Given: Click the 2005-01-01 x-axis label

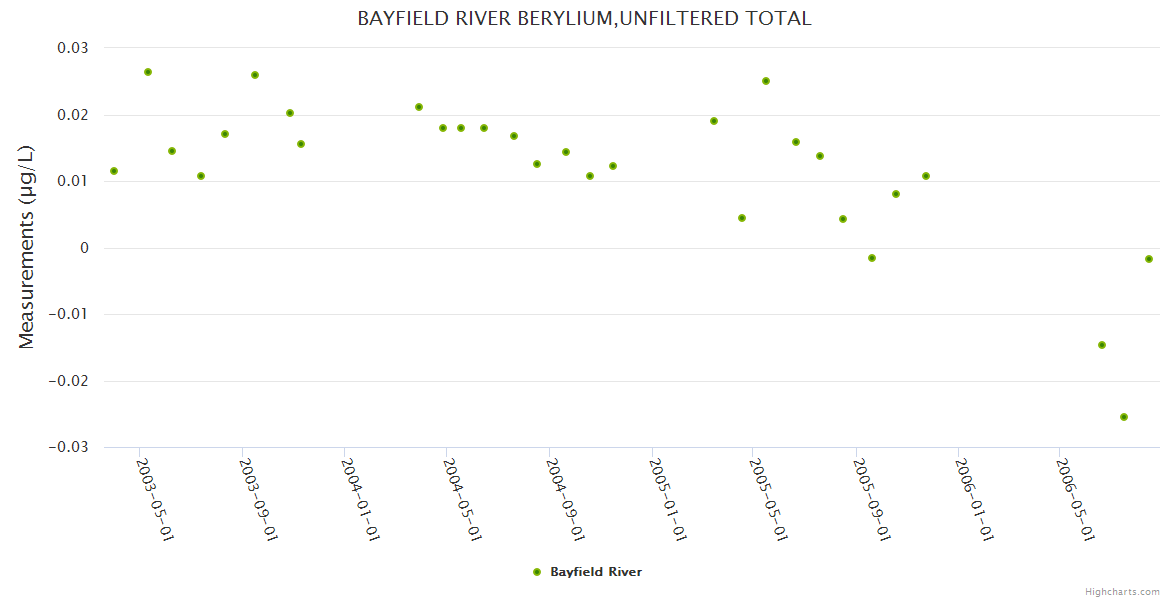Looking at the screenshot, I should point(668,499).
